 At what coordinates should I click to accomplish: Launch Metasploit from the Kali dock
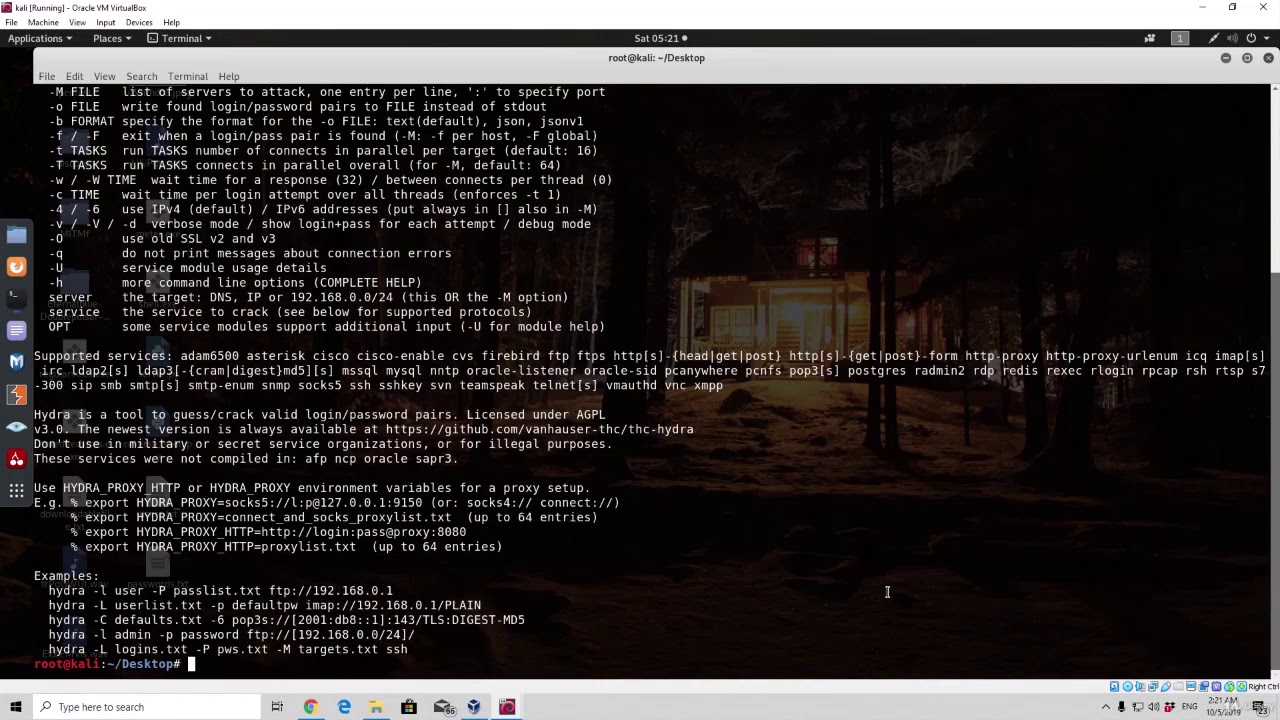(16, 362)
